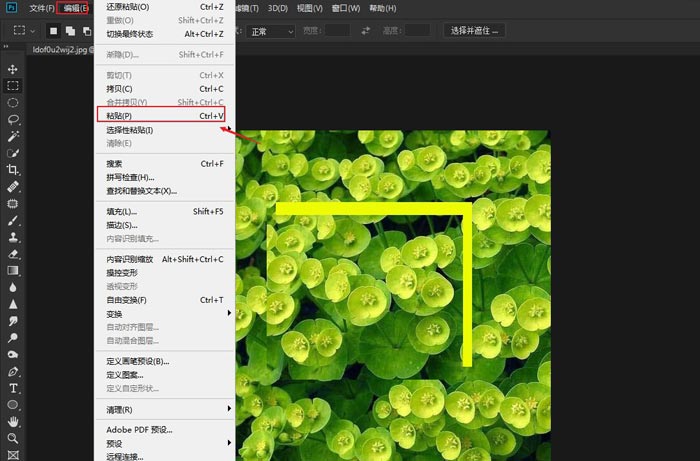Enable Subtract from Selection mode
Image resolution: width=700 pixels, height=461 pixels.
[87, 31]
